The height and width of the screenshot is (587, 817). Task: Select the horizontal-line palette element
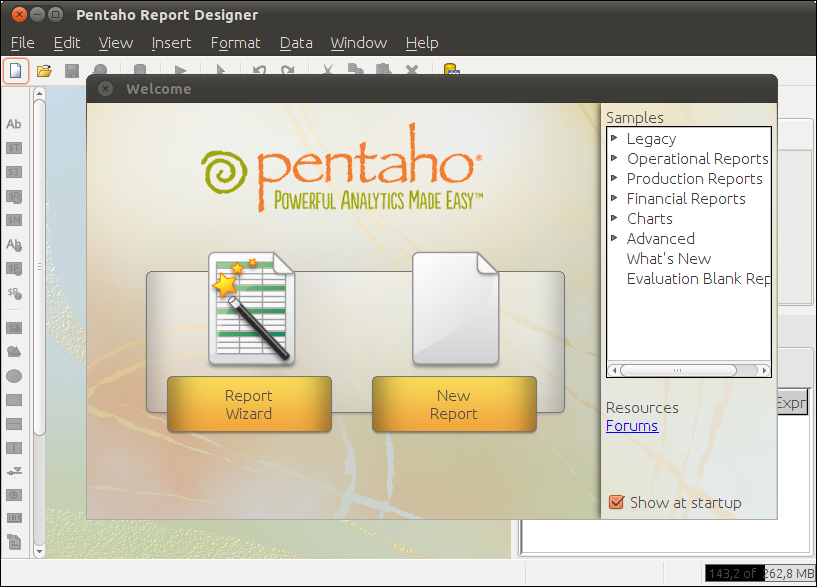coord(14,424)
